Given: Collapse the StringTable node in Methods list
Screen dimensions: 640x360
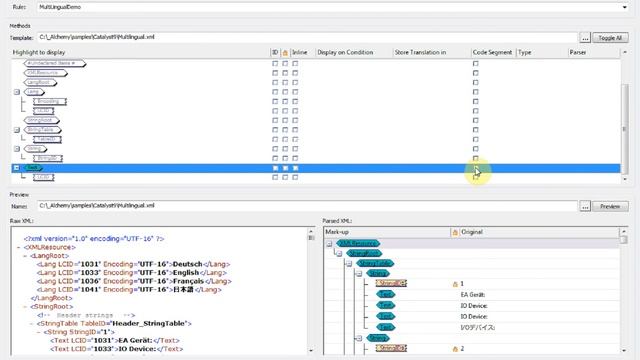Looking at the screenshot, I should click(x=17, y=130).
